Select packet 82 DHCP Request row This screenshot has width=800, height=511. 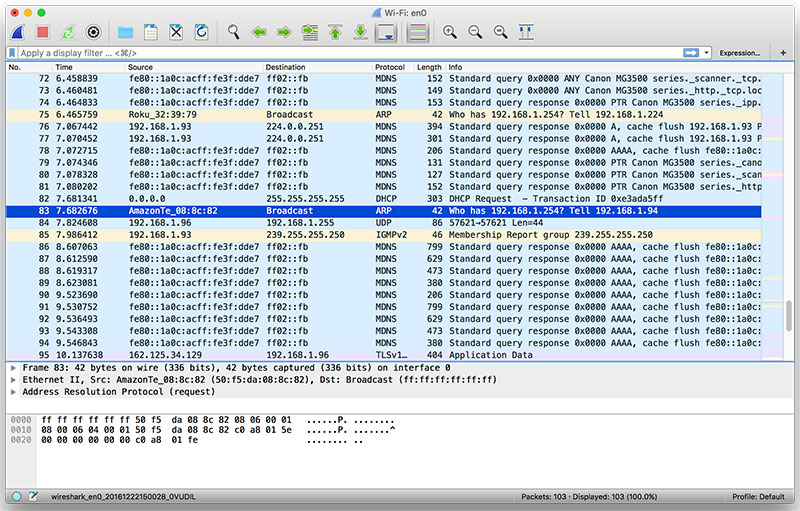click(384, 199)
